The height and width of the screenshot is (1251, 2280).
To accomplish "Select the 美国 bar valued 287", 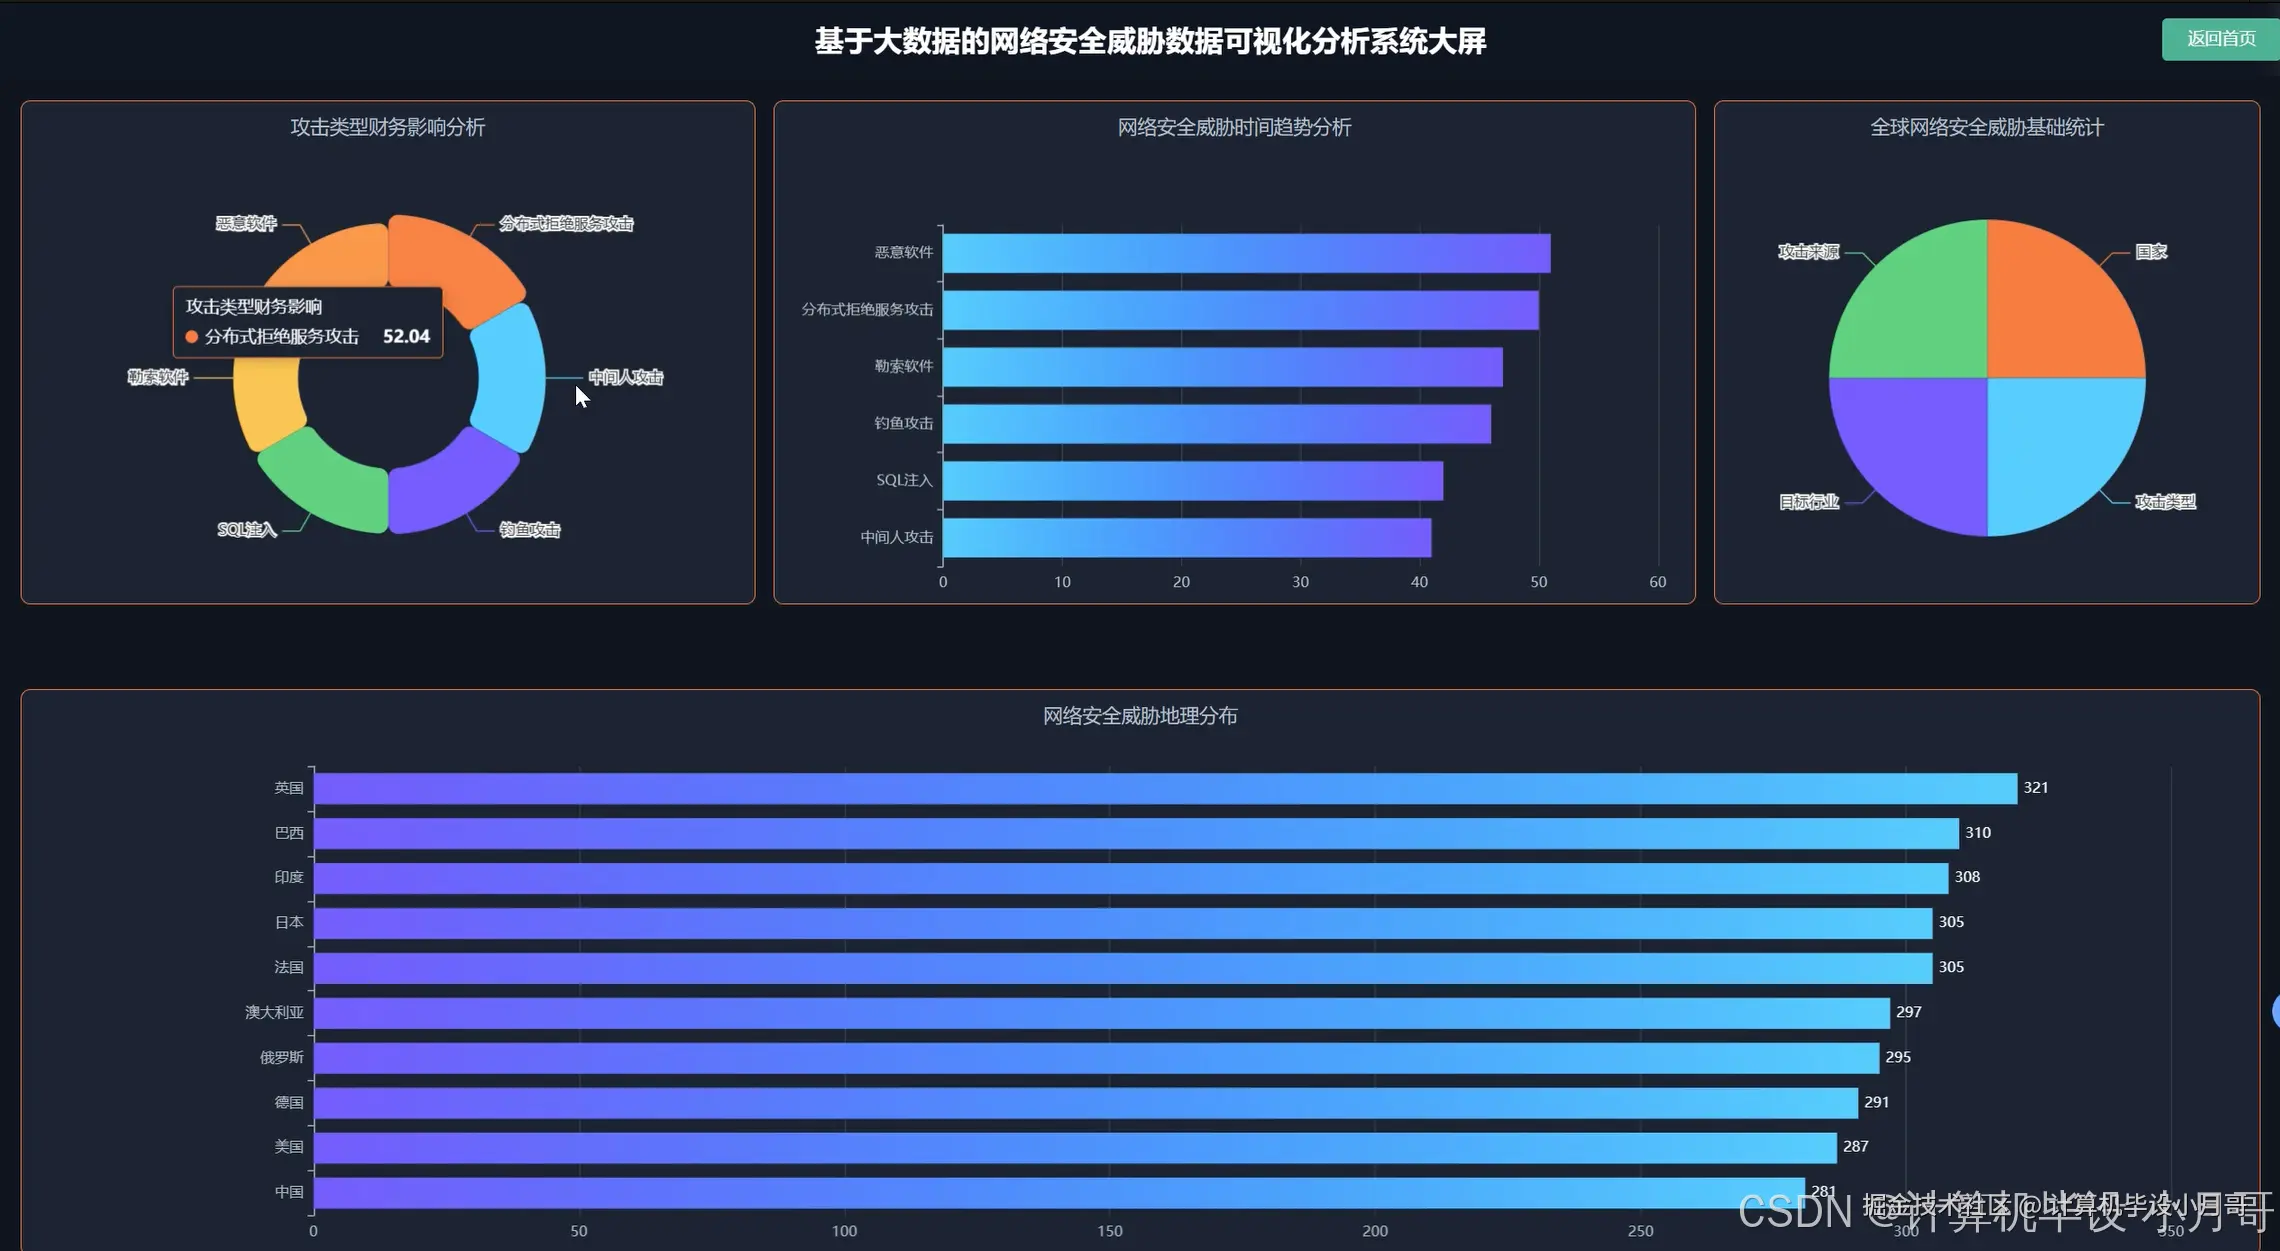I will coord(1075,1147).
